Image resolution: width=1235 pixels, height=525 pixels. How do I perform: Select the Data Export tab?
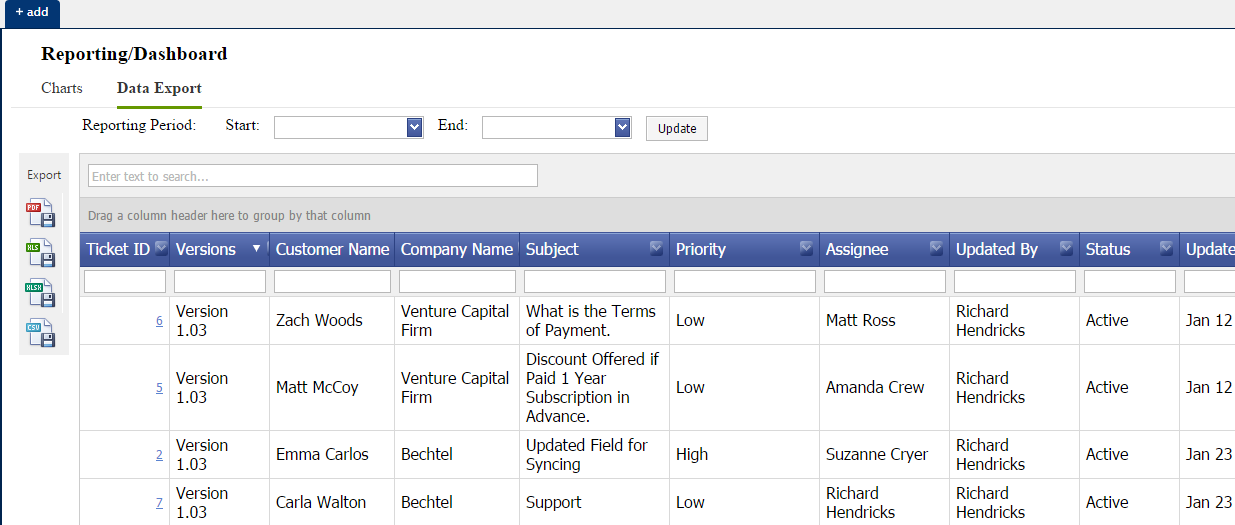[x=159, y=88]
